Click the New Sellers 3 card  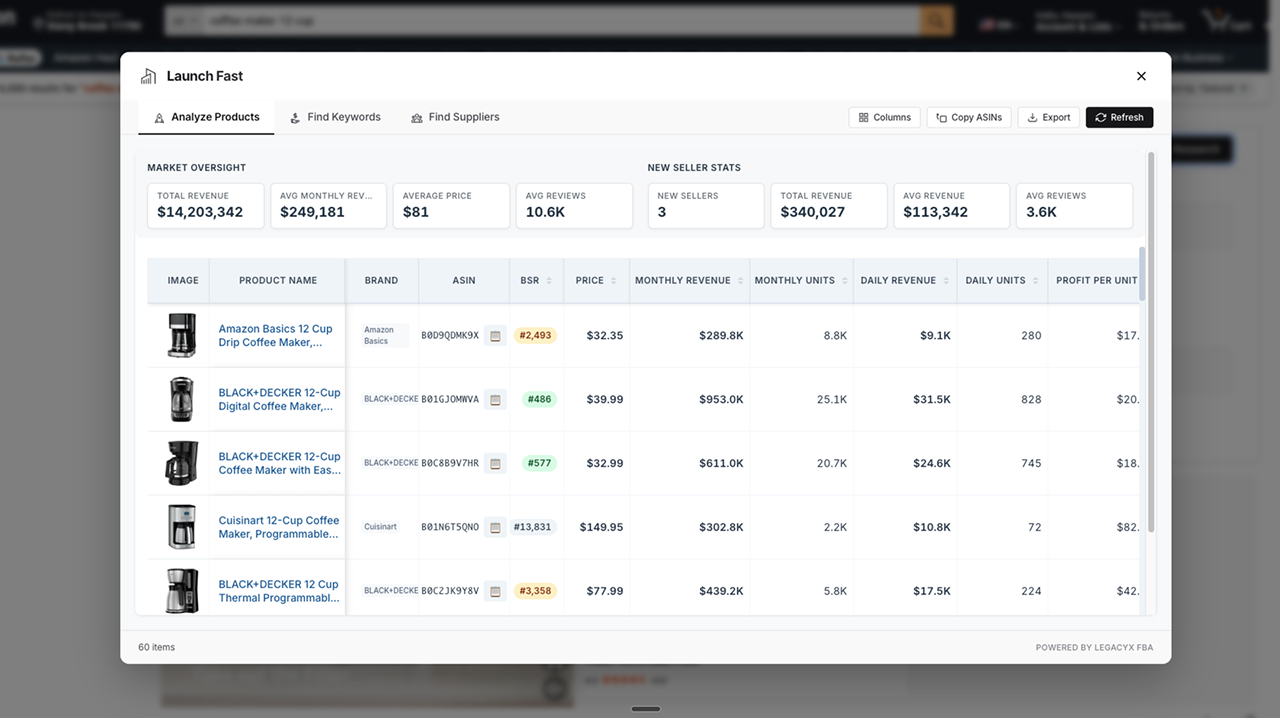(x=706, y=205)
